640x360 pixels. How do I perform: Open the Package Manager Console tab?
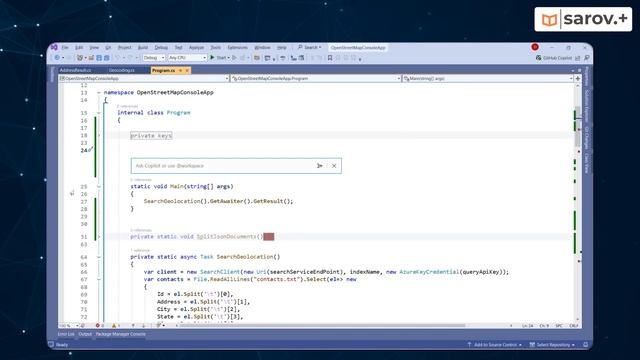[x=120, y=334]
